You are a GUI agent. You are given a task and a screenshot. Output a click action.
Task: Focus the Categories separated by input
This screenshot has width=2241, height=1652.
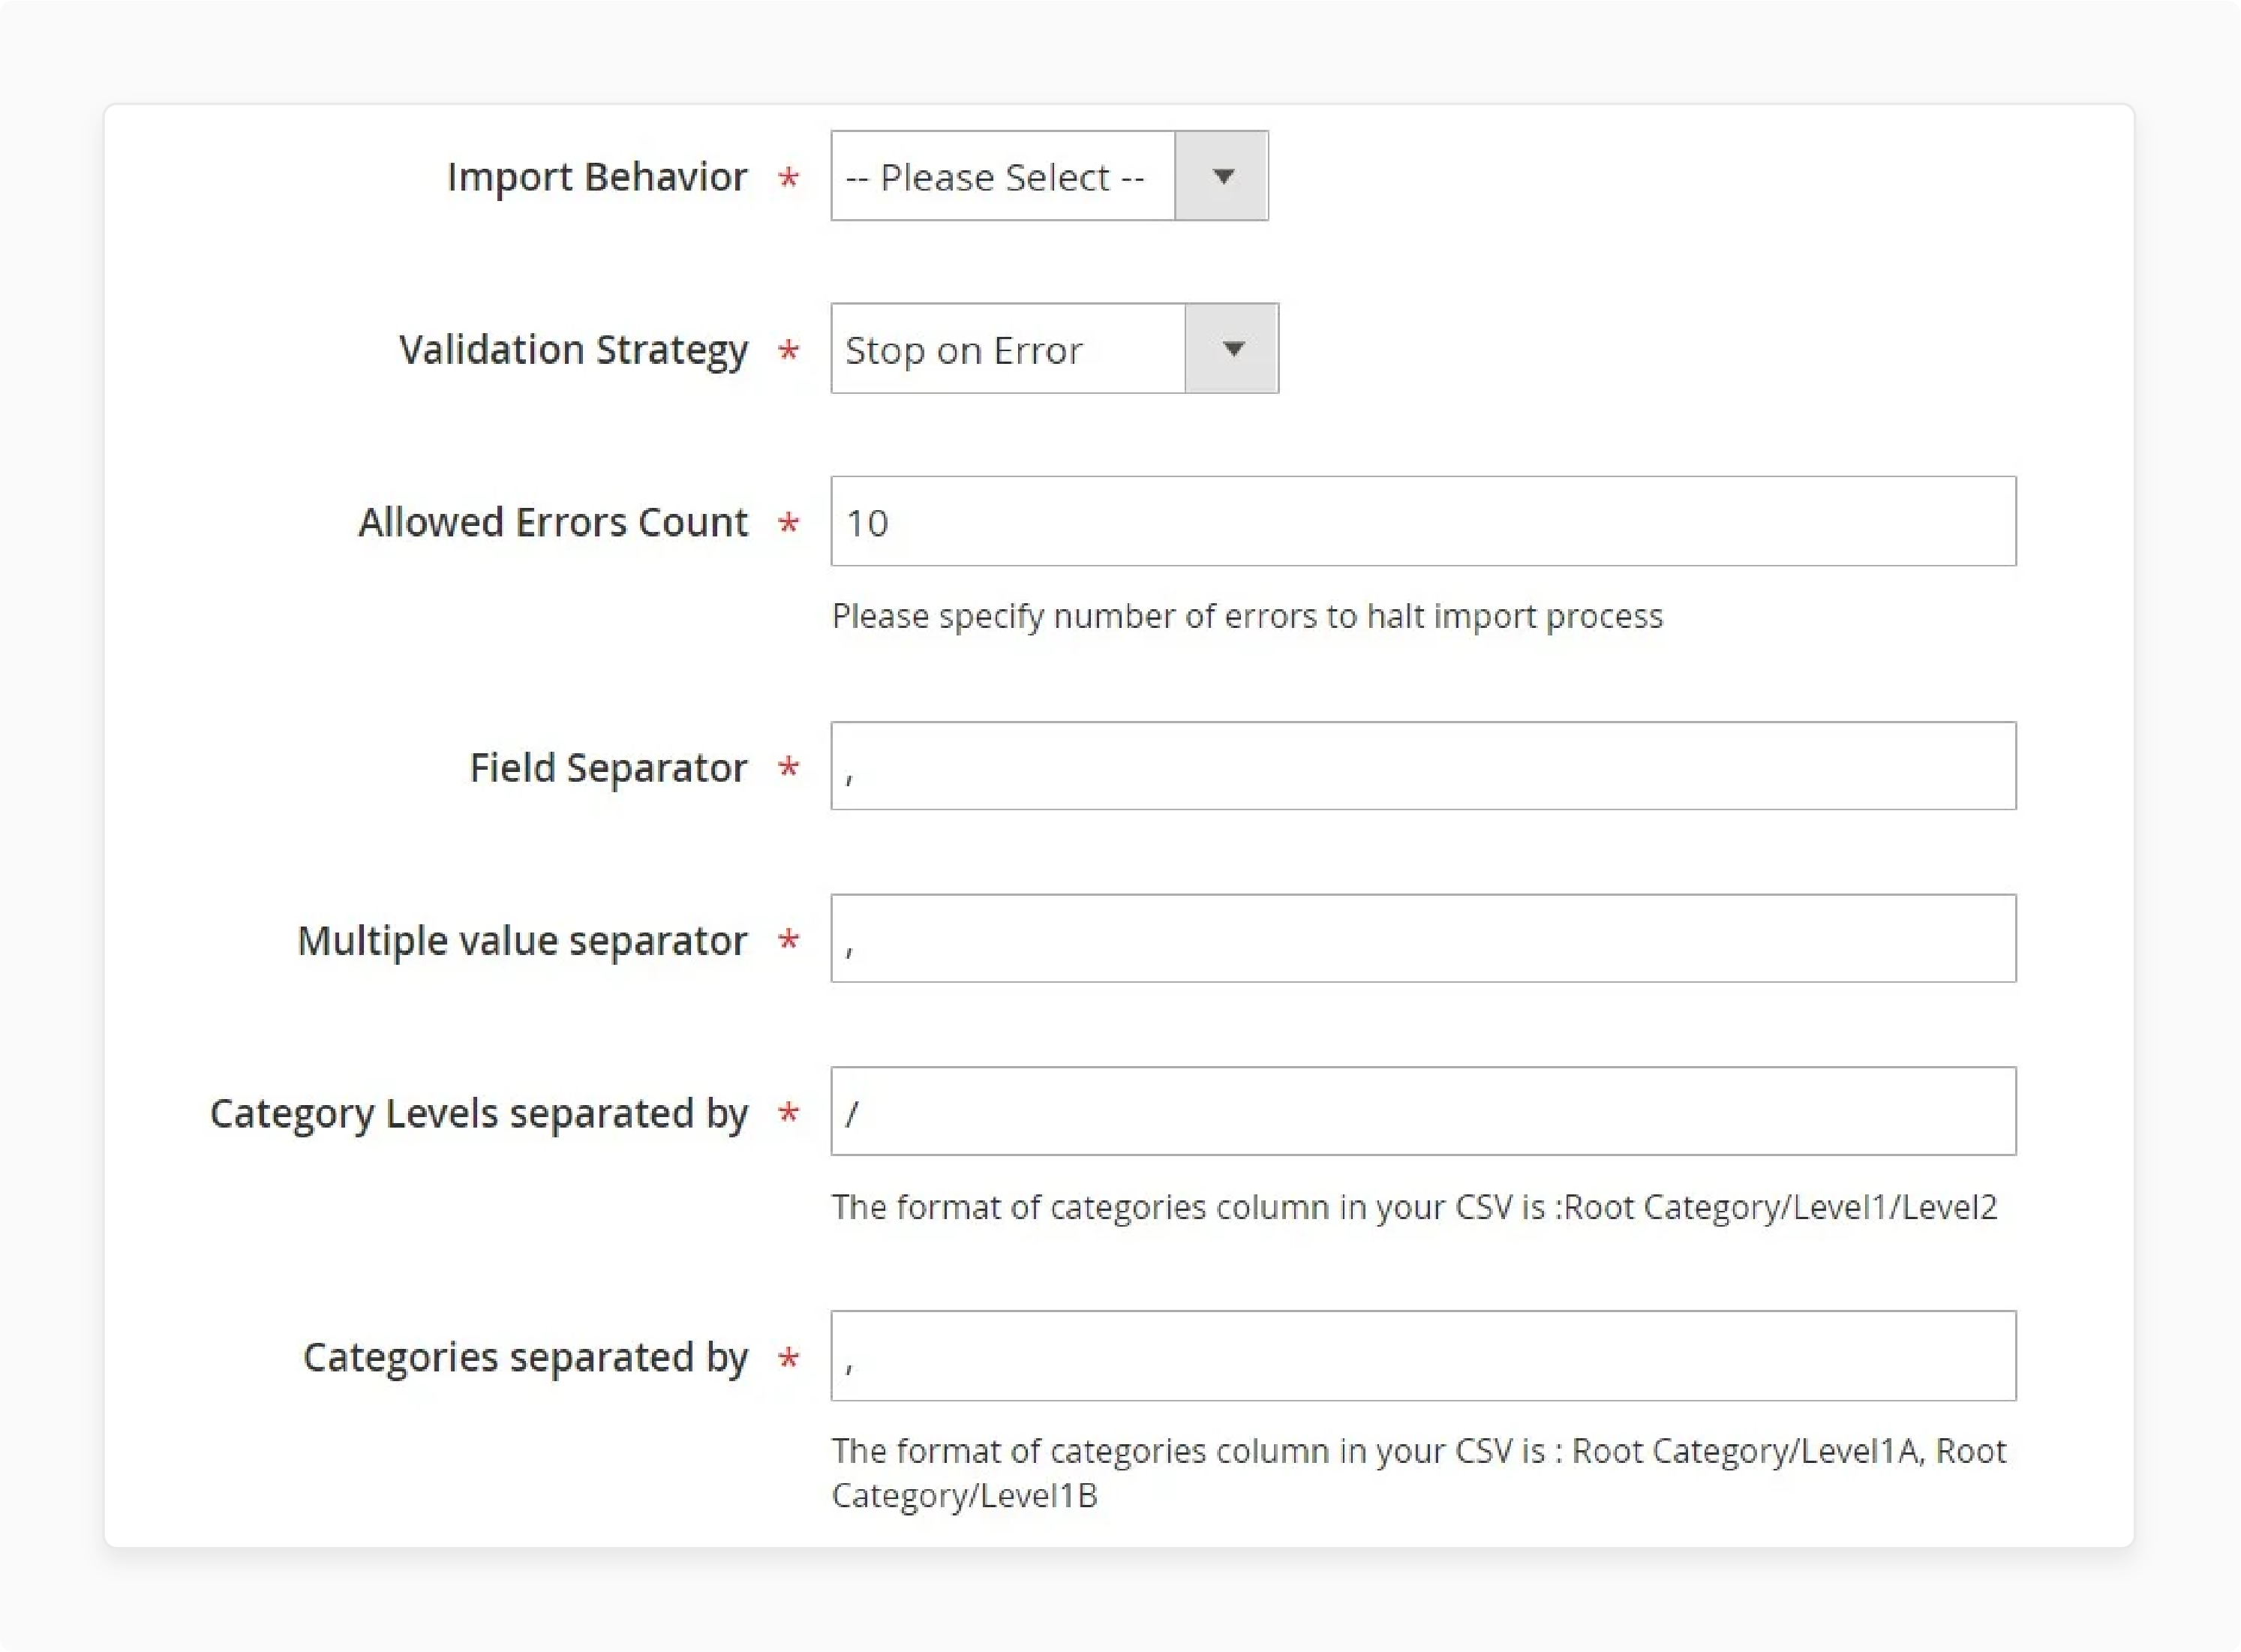(x=1423, y=1356)
